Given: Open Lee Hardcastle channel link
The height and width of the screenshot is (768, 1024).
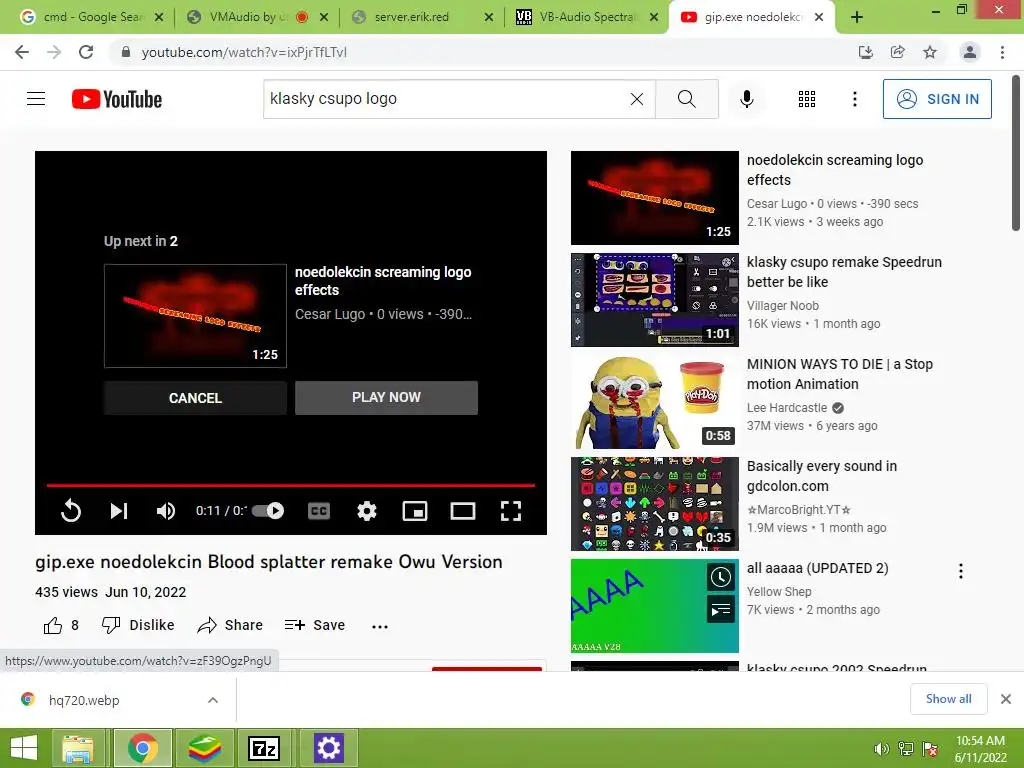Looking at the screenshot, I should click(787, 408).
